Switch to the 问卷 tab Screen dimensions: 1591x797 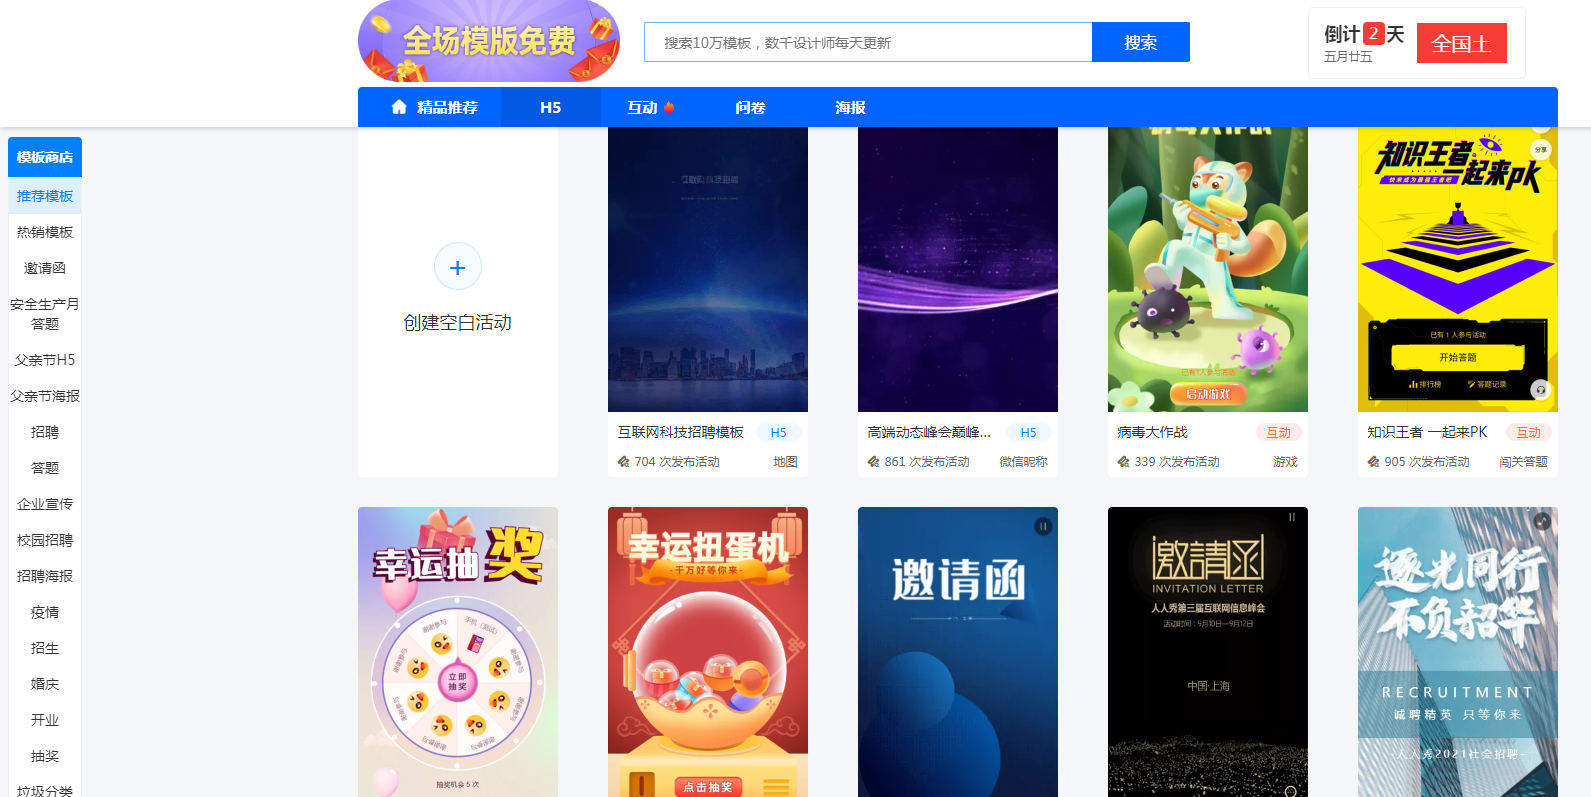click(750, 107)
